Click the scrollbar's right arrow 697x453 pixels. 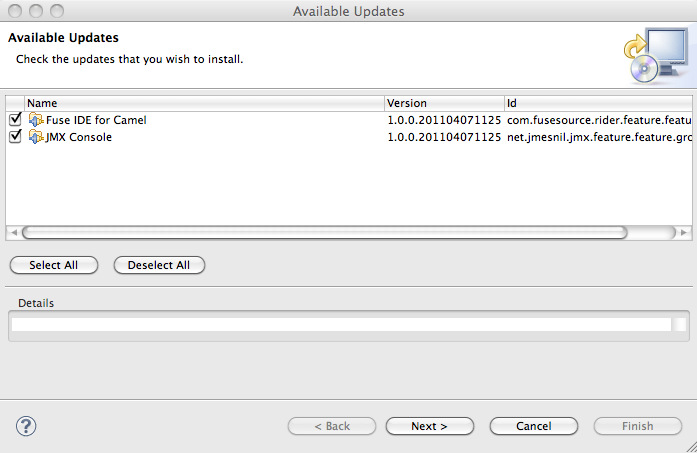[x=684, y=233]
